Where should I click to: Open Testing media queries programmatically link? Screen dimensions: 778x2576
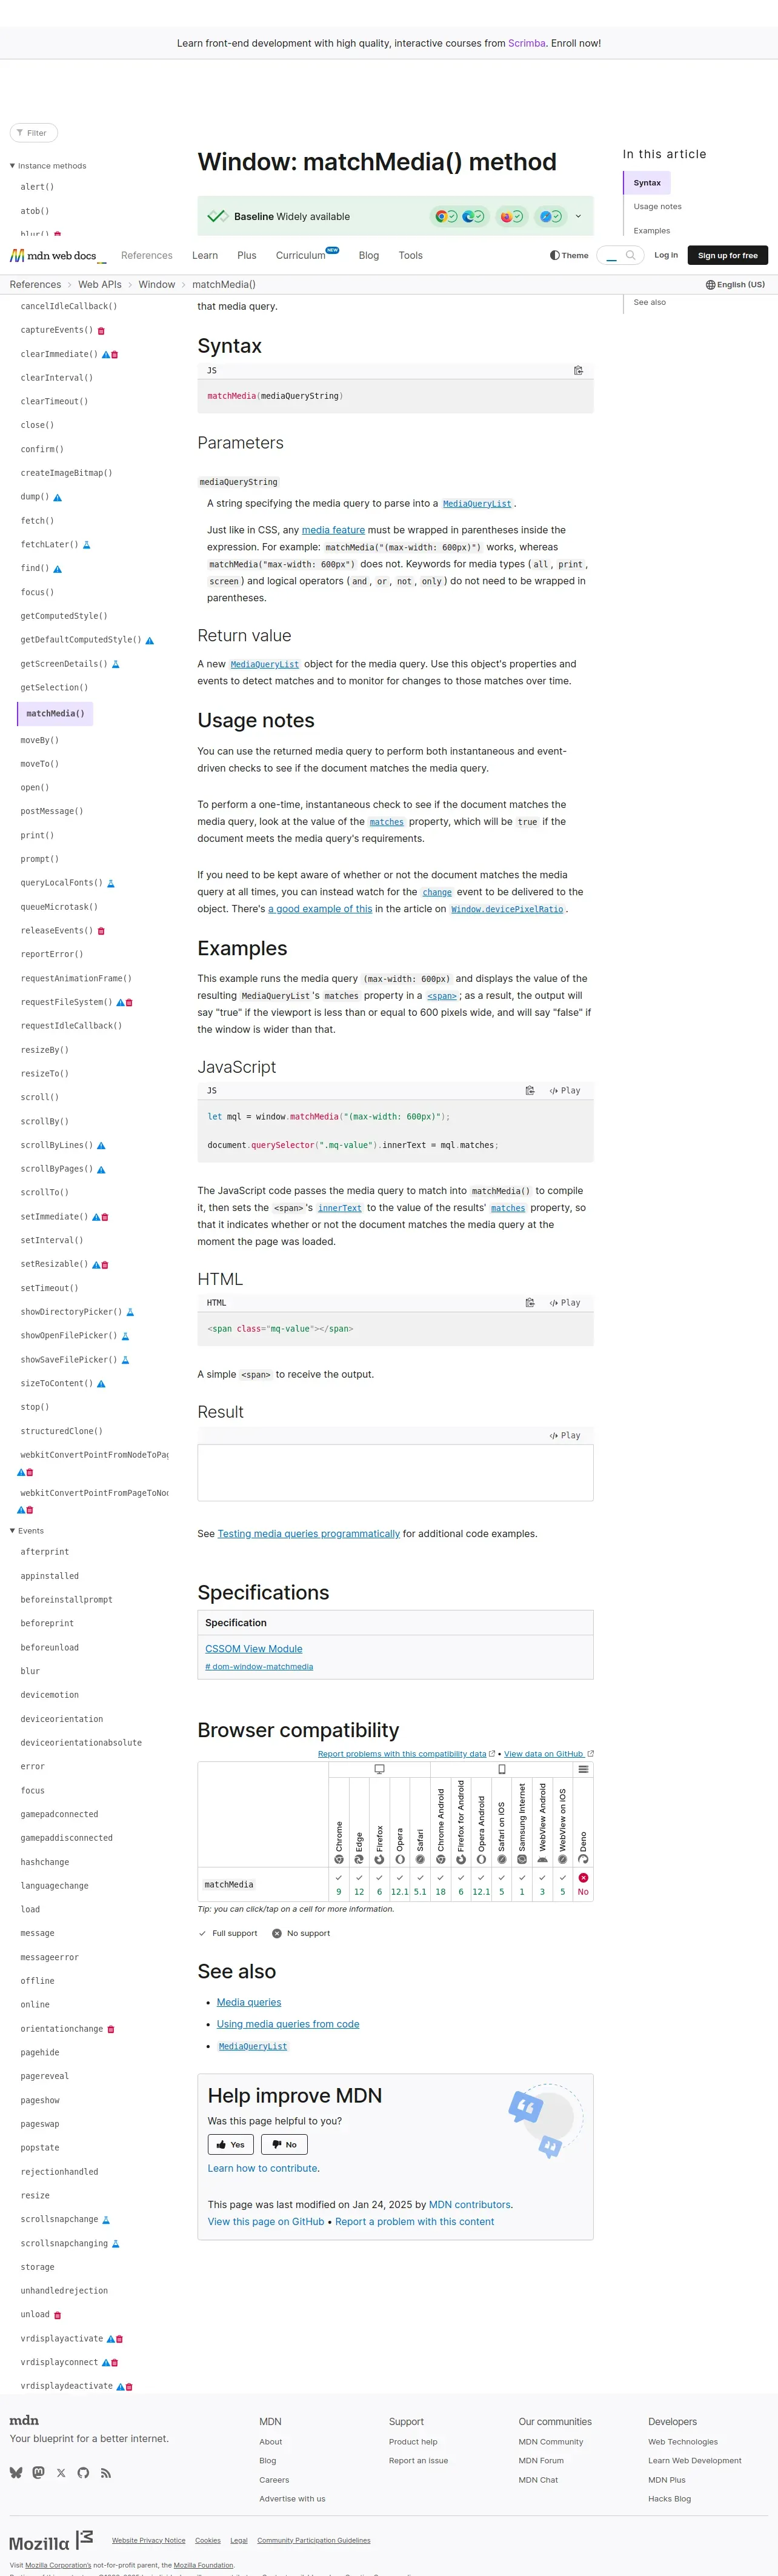click(308, 1533)
